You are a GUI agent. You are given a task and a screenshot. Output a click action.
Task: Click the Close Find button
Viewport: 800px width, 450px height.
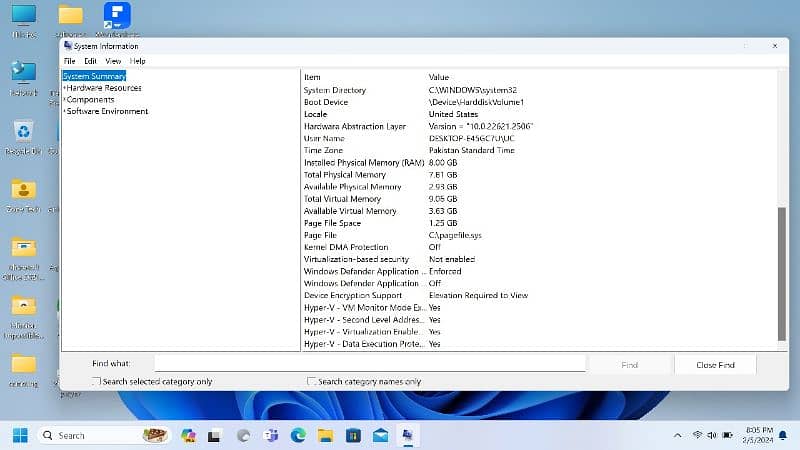point(715,365)
